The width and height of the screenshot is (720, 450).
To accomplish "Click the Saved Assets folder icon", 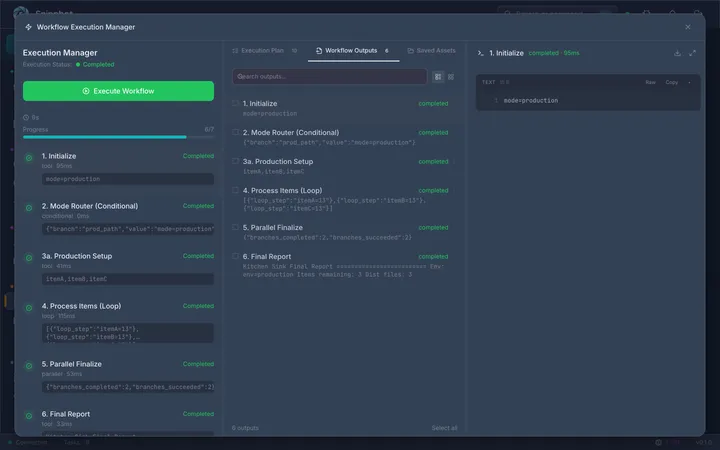I will pyautogui.click(x=411, y=51).
